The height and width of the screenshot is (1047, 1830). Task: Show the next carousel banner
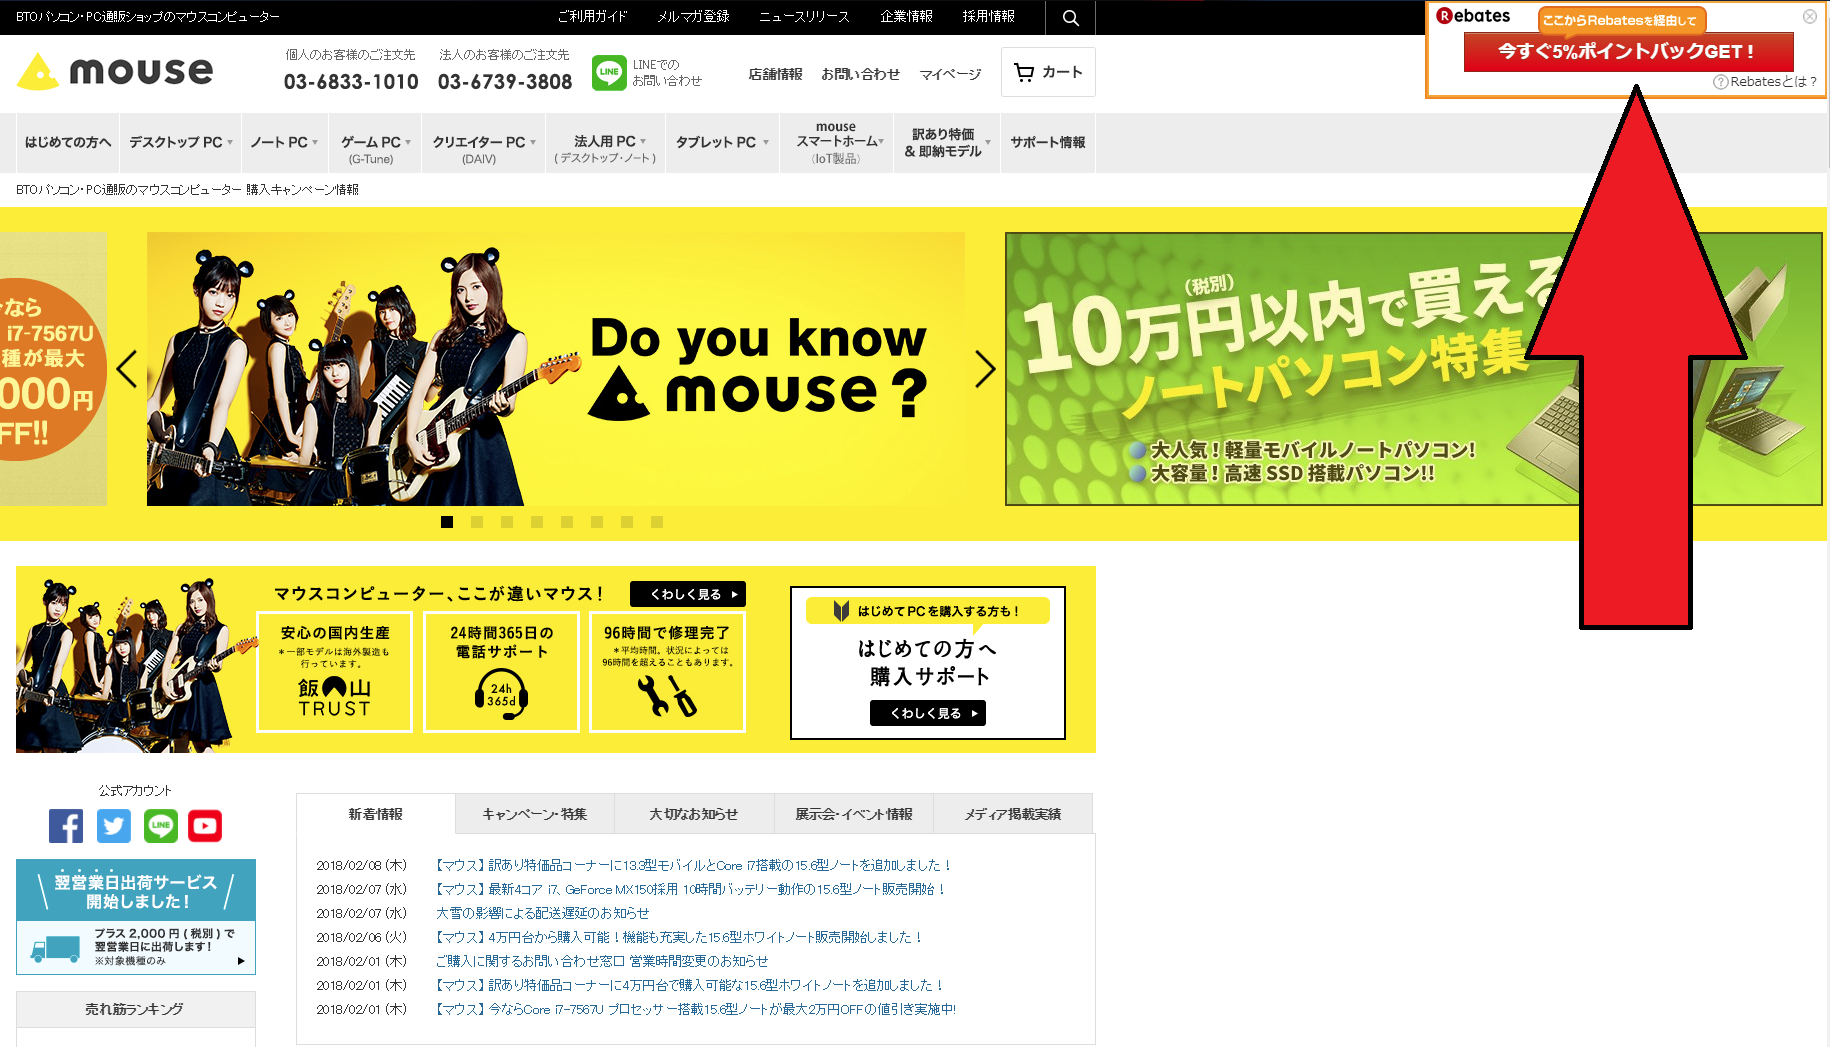click(x=985, y=369)
